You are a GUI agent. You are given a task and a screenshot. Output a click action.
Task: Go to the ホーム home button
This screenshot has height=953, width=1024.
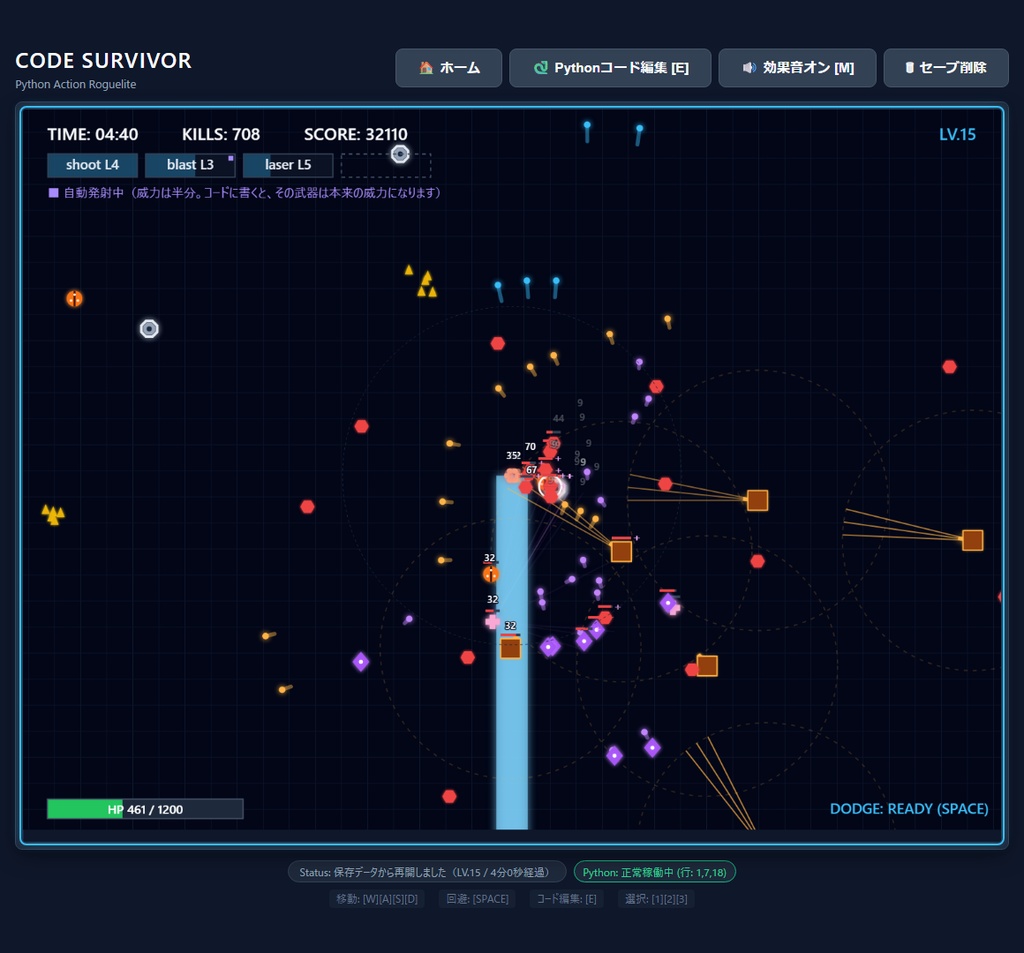(x=449, y=67)
